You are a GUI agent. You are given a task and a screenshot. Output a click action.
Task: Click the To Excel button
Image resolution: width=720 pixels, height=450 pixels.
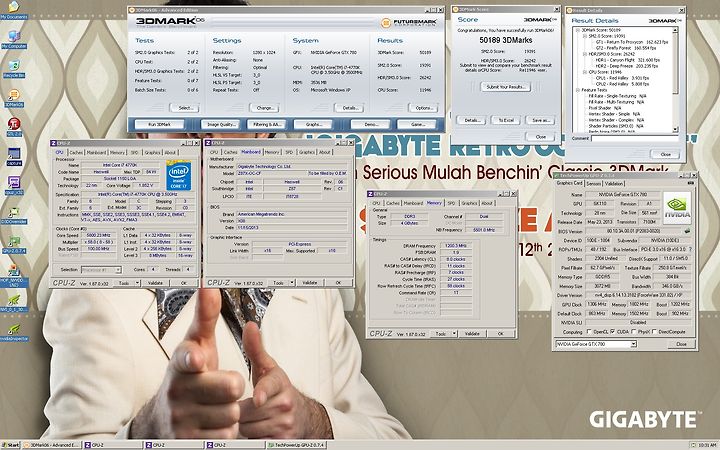point(506,120)
